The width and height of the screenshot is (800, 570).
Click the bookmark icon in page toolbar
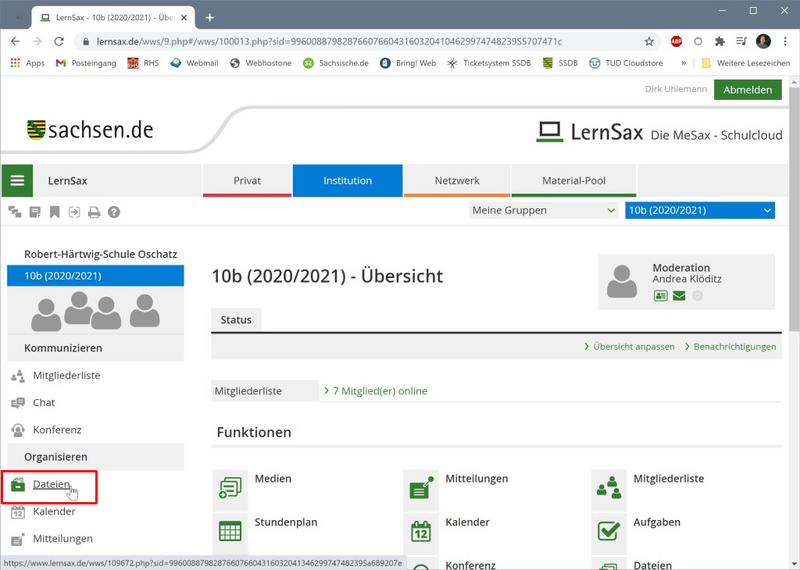(x=54, y=212)
